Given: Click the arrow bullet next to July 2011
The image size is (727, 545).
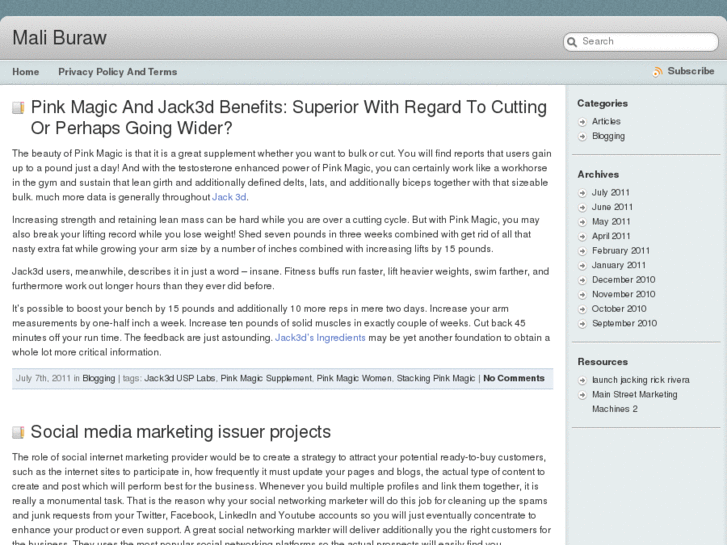Looking at the screenshot, I should point(583,193).
